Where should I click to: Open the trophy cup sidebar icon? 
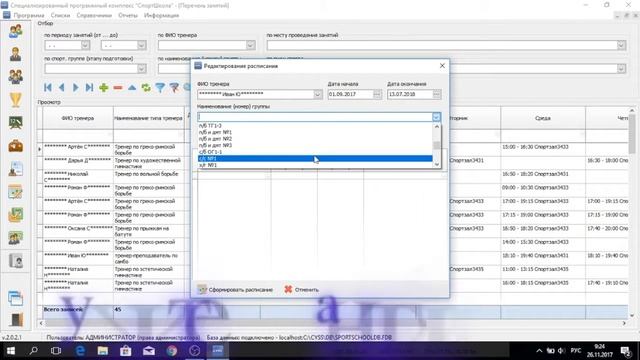coord(16,100)
